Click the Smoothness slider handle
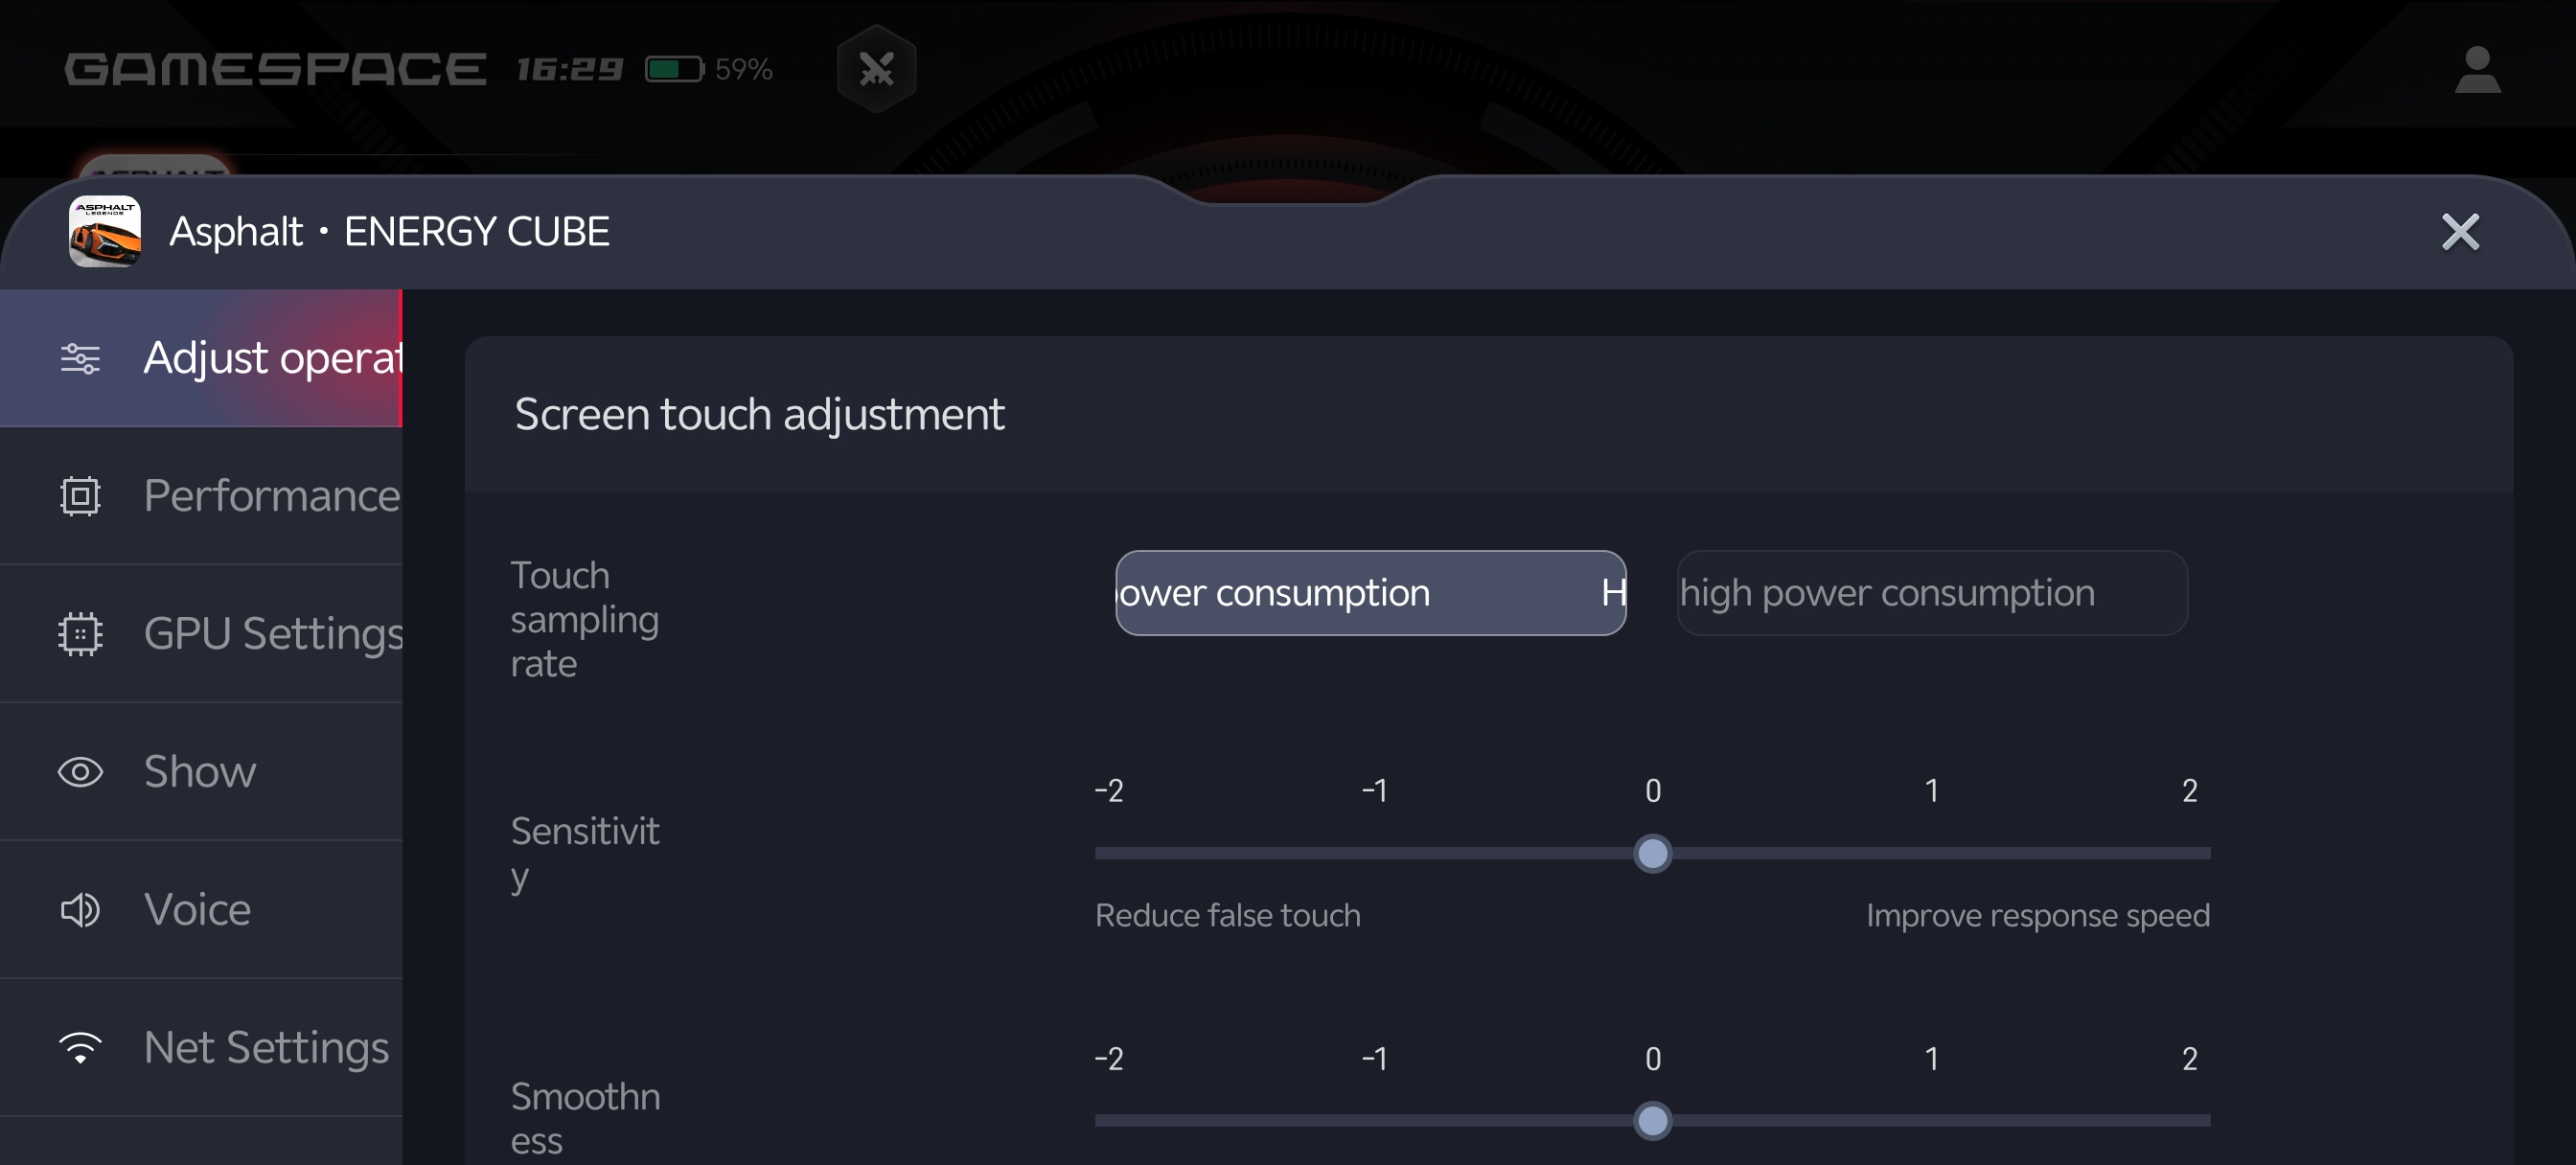This screenshot has width=2576, height=1165. 1652,1121
